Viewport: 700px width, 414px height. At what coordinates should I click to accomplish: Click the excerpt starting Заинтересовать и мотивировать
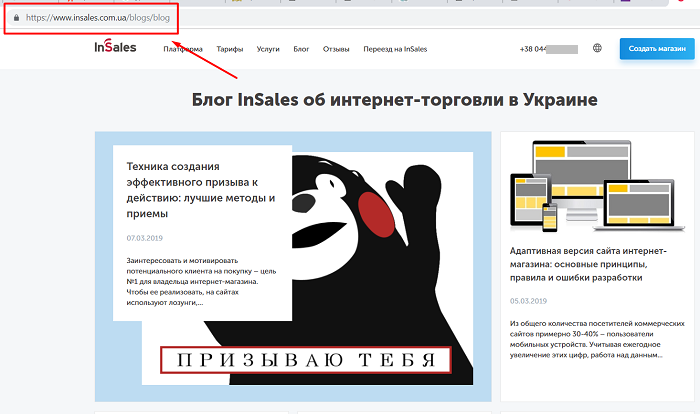point(201,281)
